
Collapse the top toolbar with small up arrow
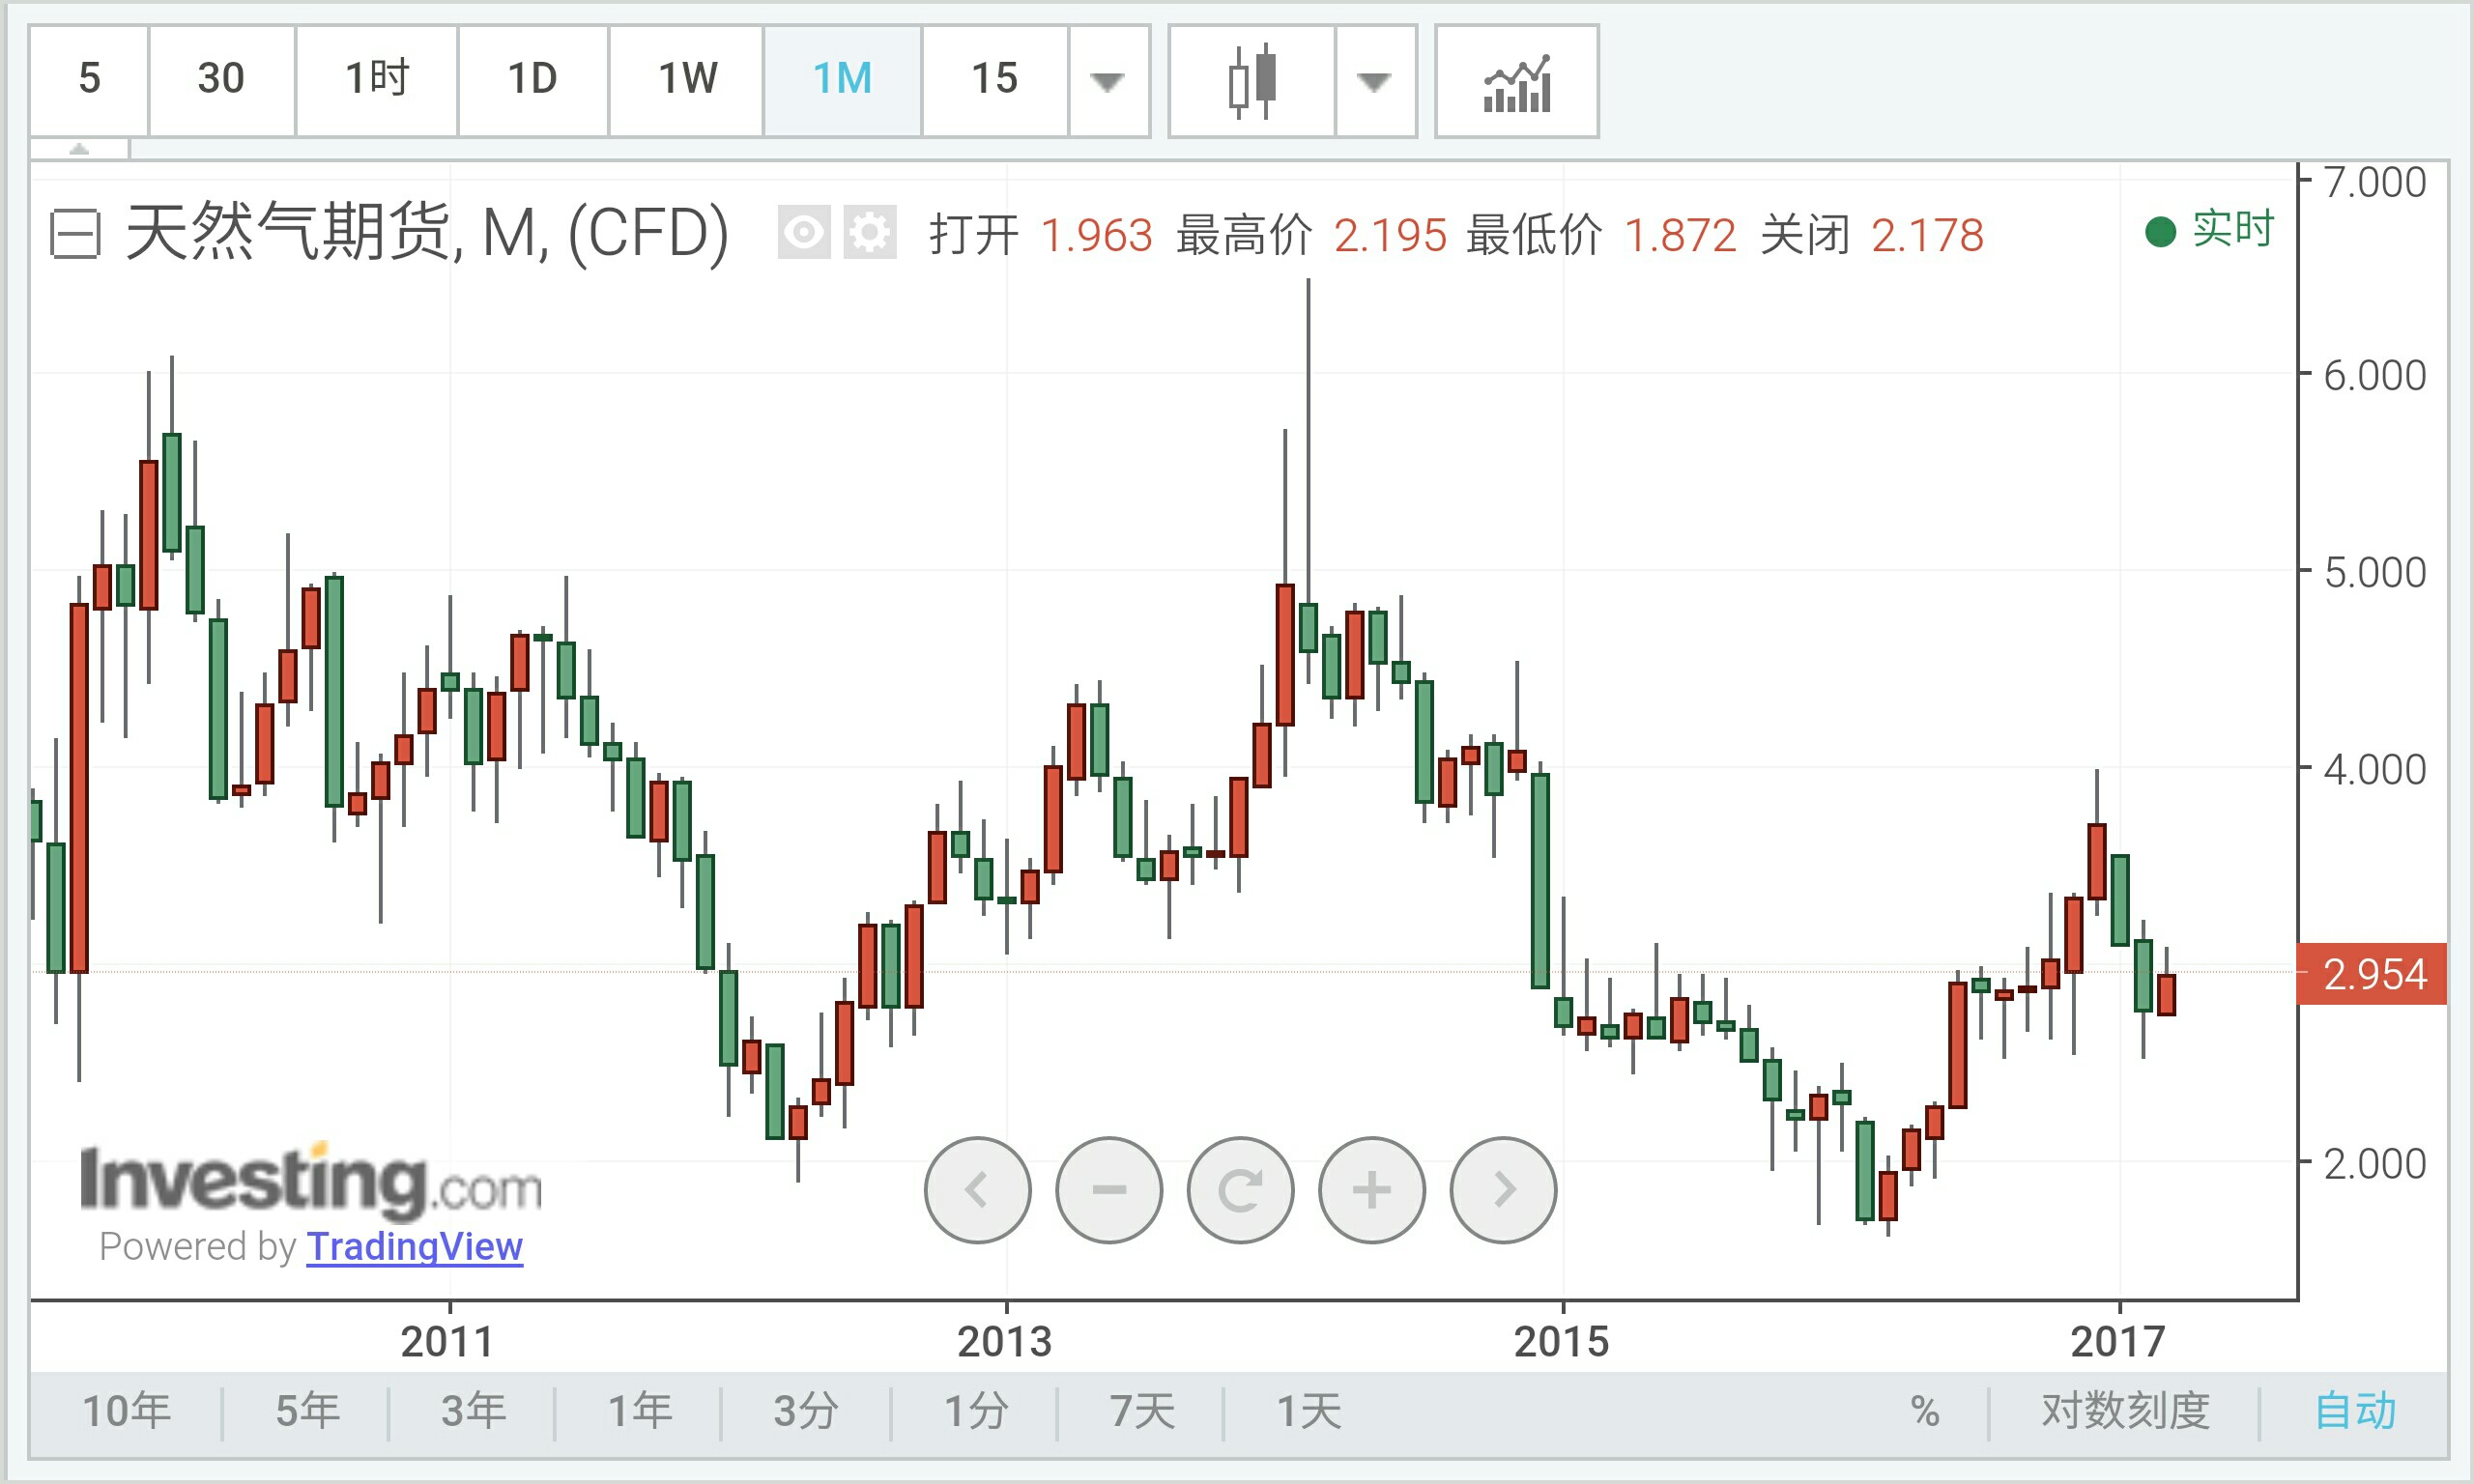[x=79, y=149]
